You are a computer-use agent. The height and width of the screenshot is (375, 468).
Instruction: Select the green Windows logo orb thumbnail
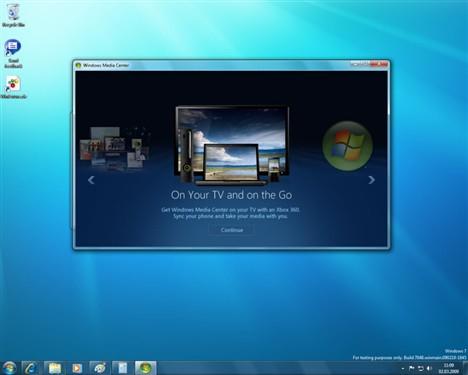pyautogui.click(x=347, y=146)
